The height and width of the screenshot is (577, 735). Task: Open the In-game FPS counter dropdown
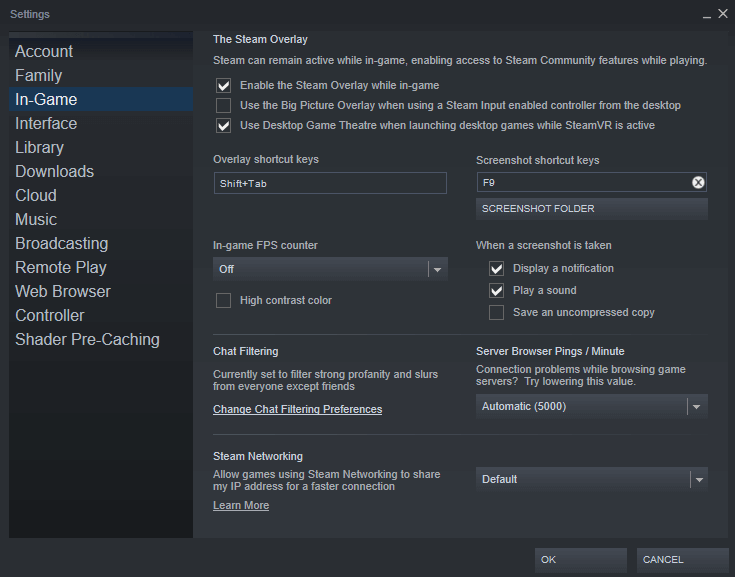click(330, 269)
